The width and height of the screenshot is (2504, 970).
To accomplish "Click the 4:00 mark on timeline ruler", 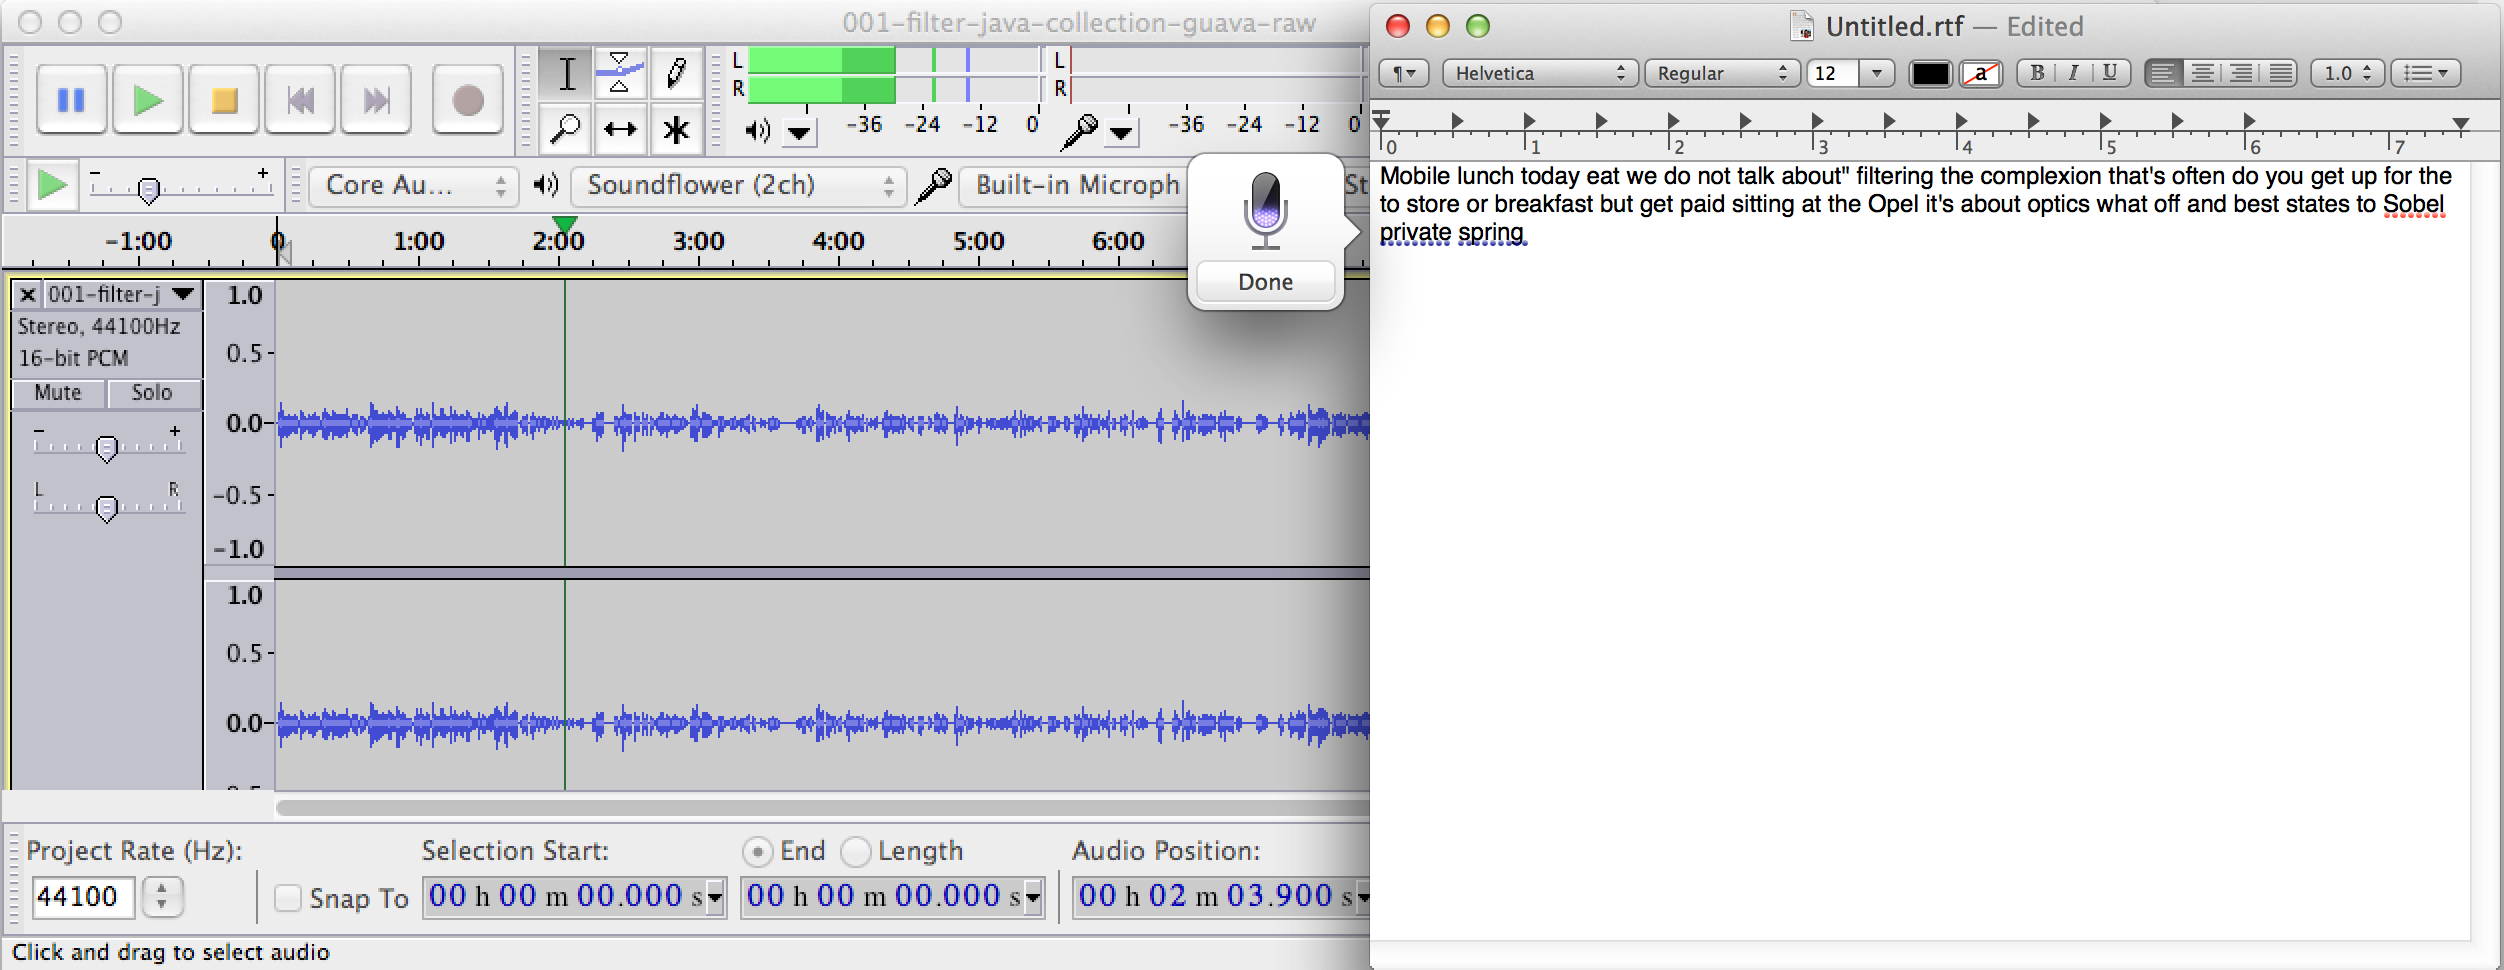I will [838, 241].
